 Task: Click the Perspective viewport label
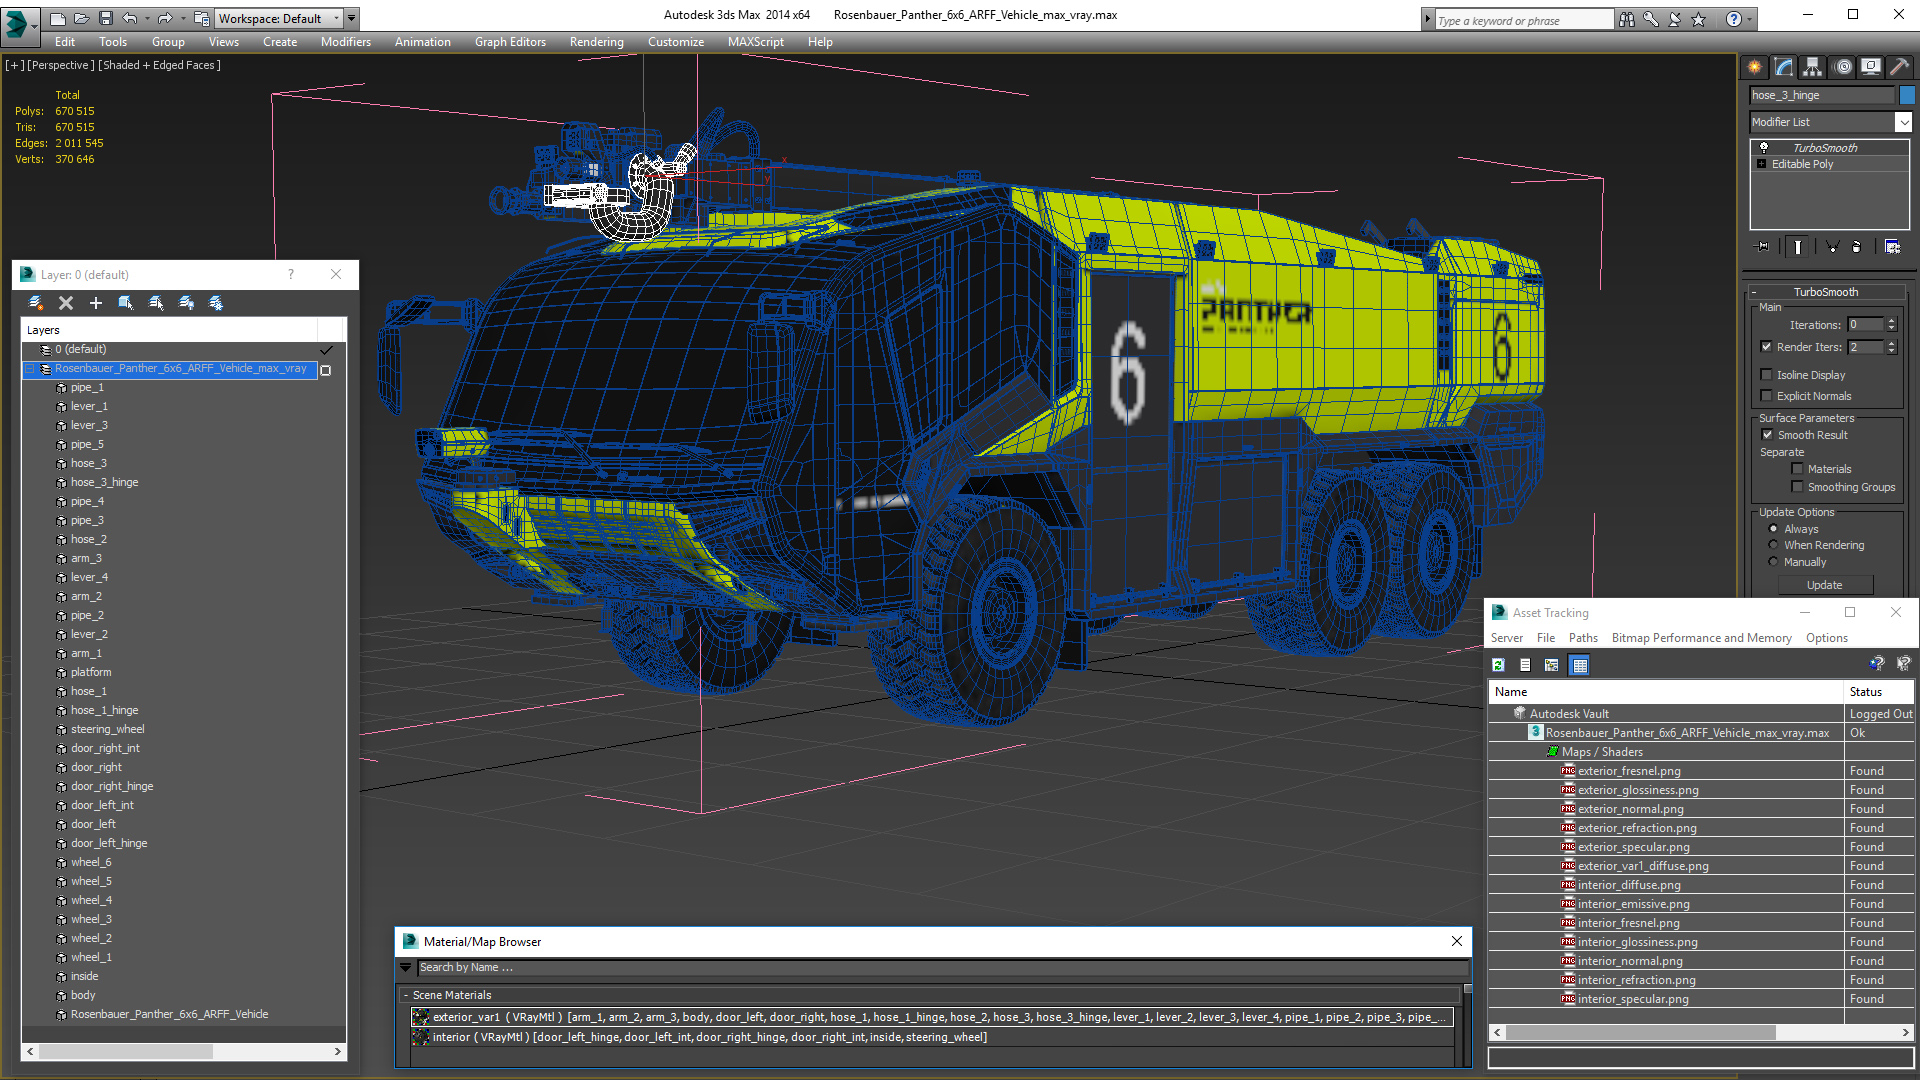pos(61,65)
